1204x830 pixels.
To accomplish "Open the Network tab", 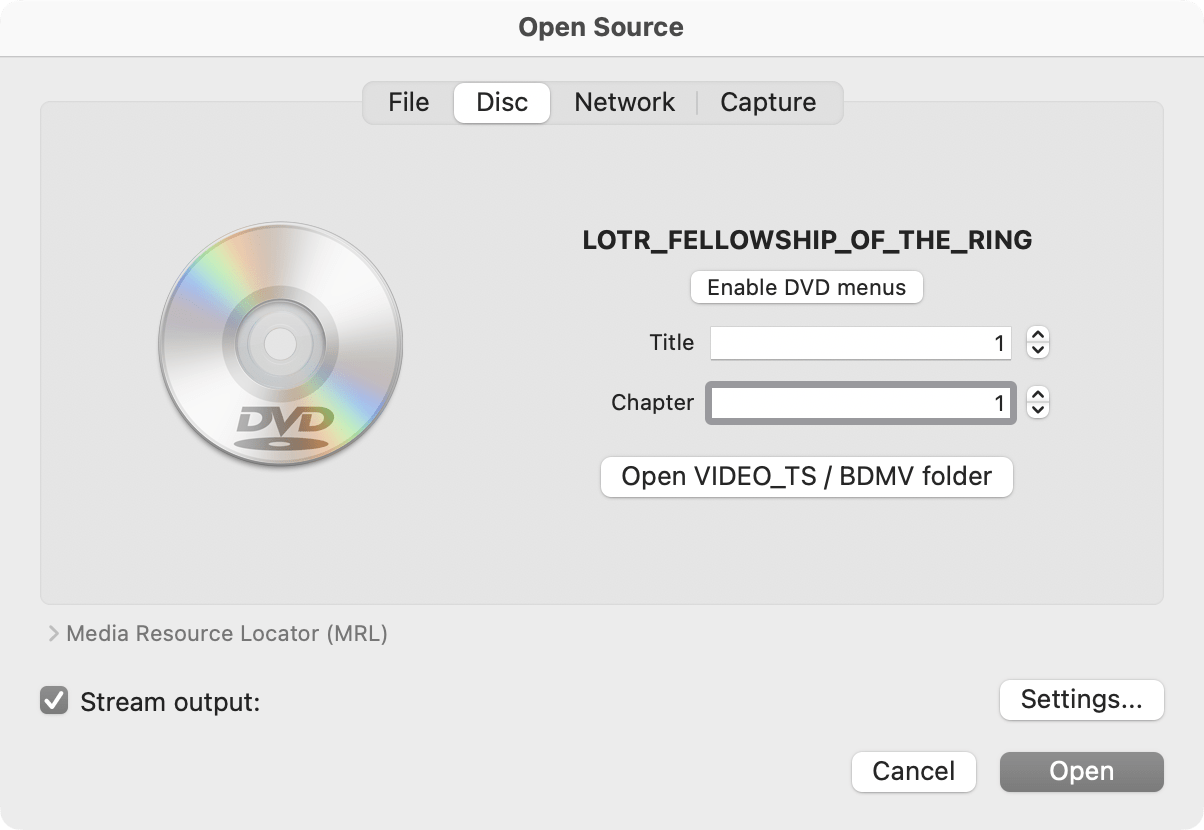I will pos(624,102).
